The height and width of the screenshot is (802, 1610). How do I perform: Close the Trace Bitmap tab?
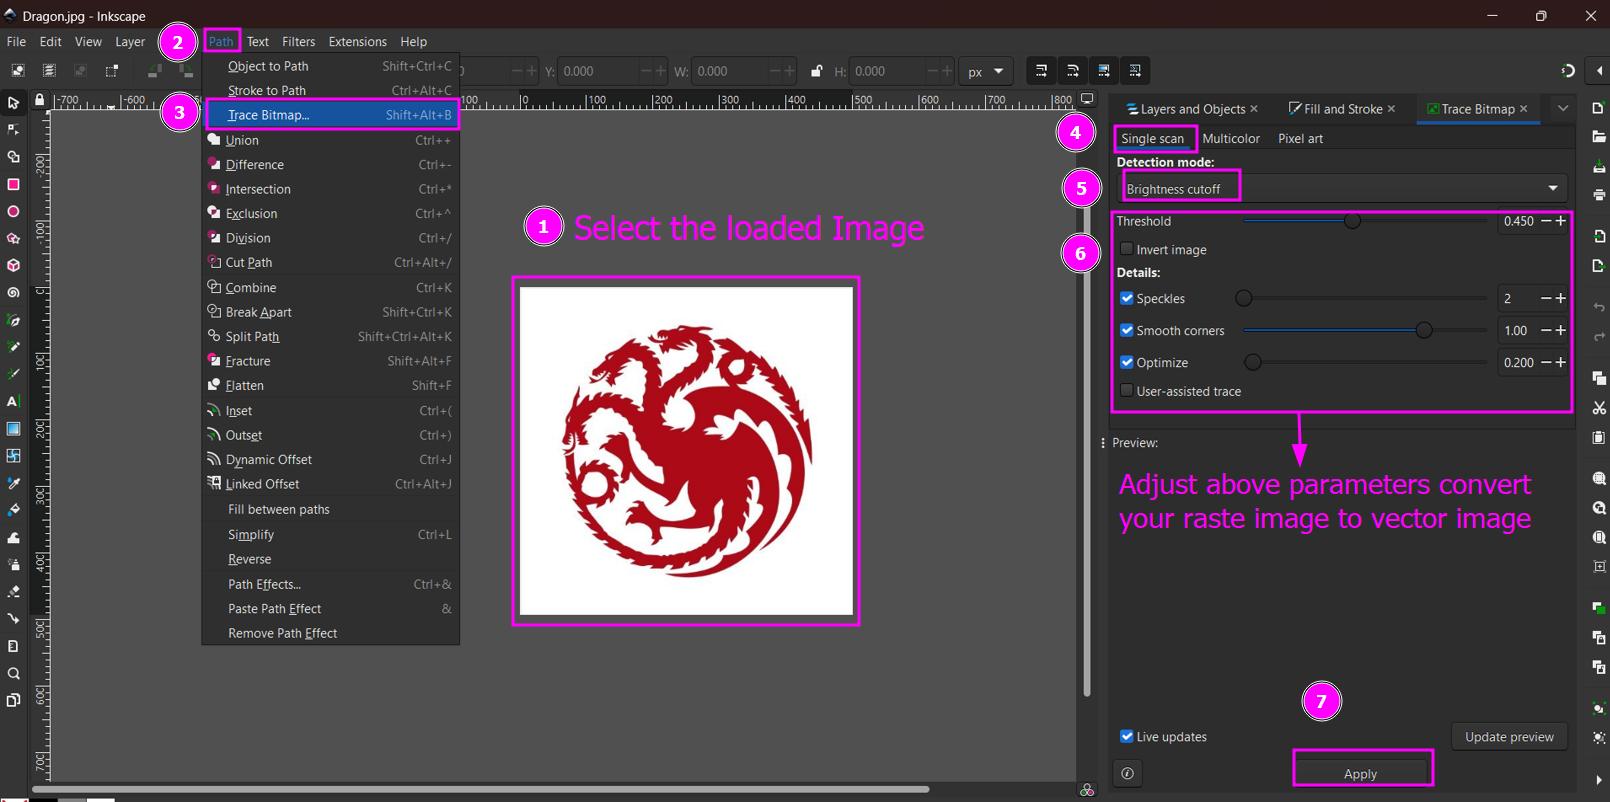coord(1523,108)
